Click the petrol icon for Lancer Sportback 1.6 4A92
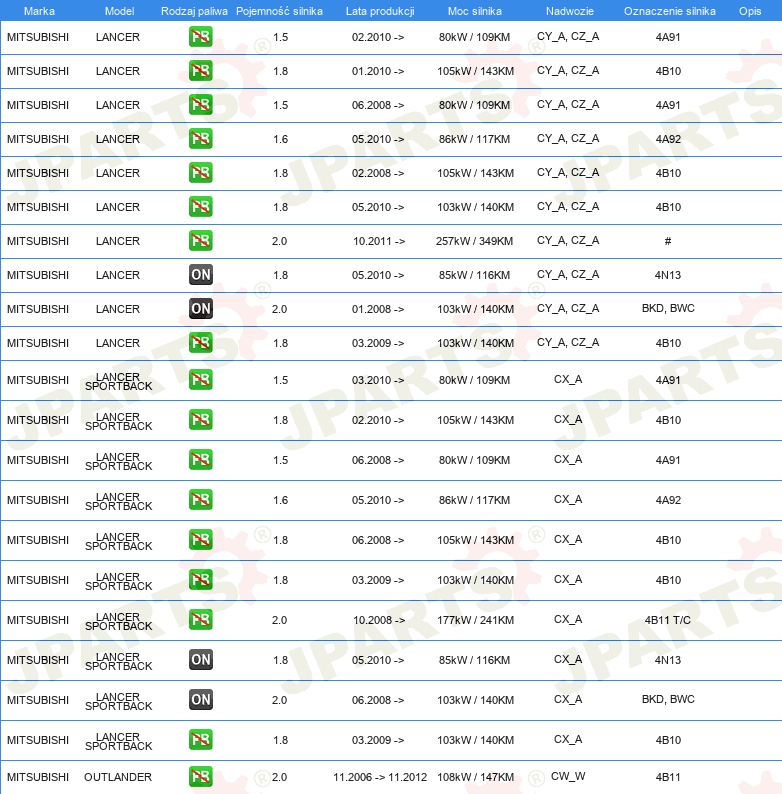The width and height of the screenshot is (782, 794). [x=200, y=500]
